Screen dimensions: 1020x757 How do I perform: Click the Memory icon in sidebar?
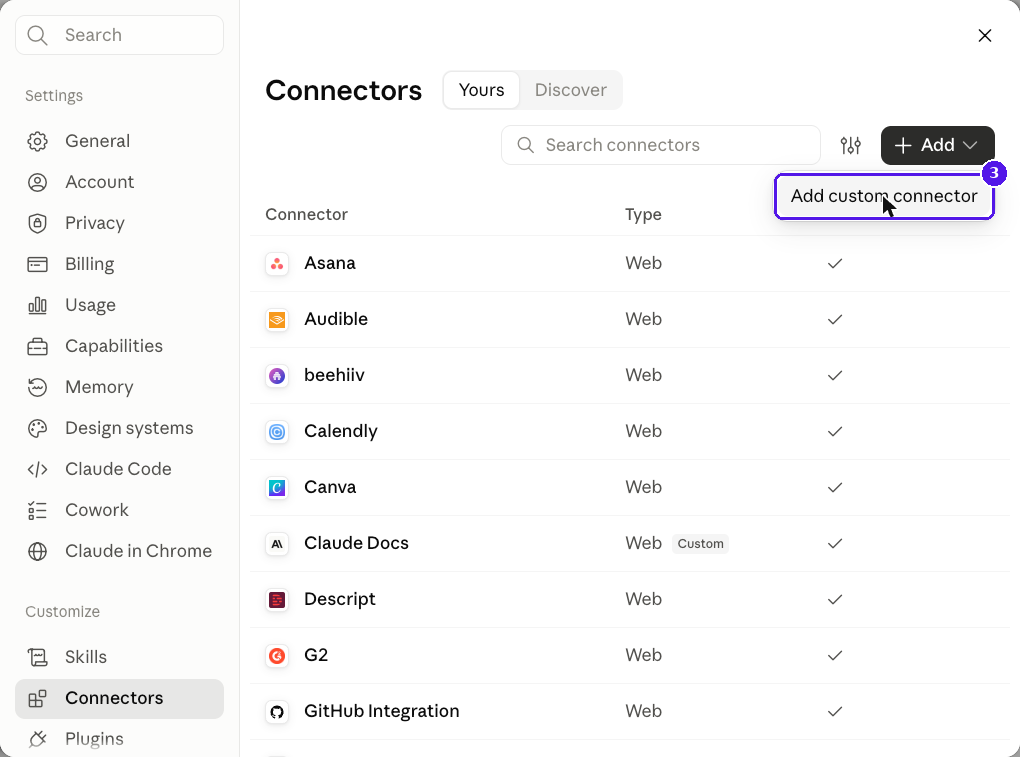pos(38,387)
